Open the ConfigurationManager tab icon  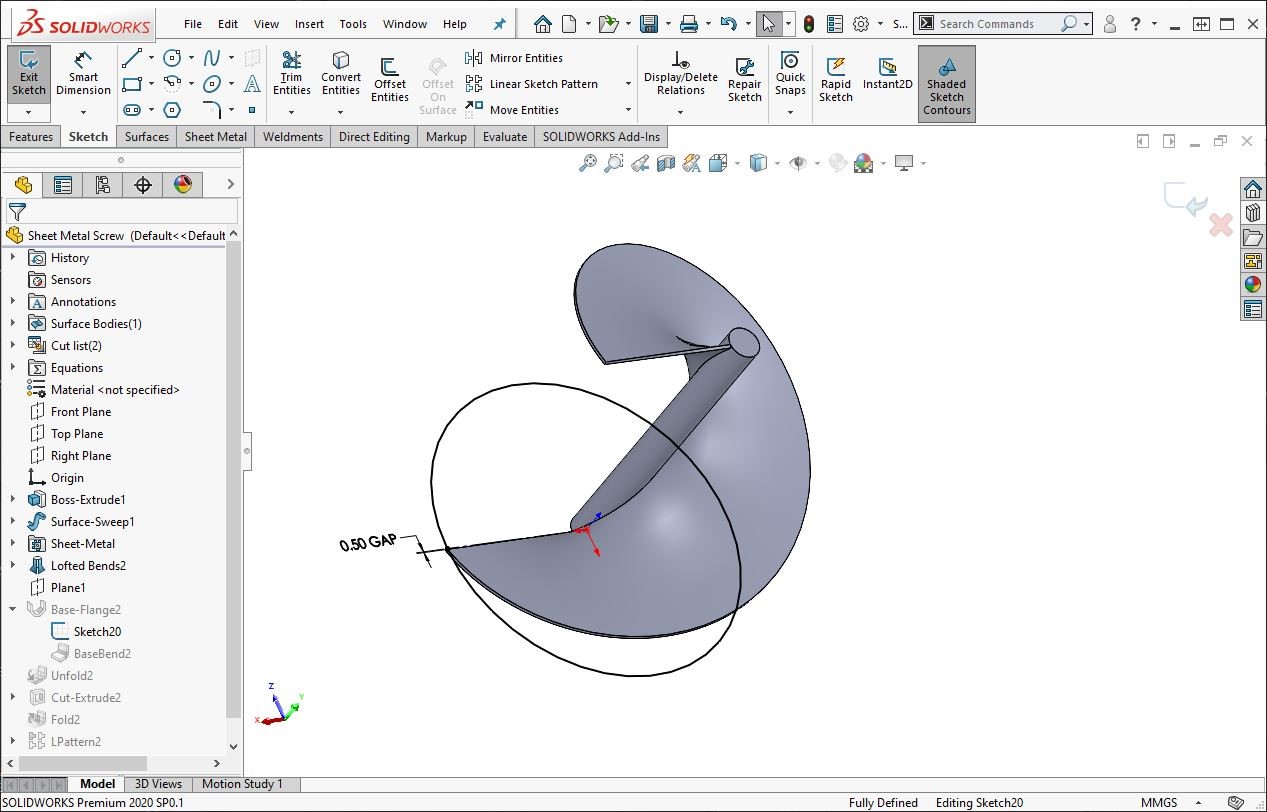102,185
